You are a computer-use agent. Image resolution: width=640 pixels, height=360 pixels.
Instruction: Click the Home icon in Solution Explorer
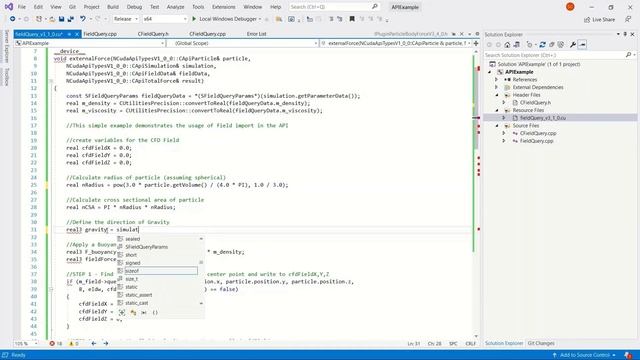coord(507,44)
